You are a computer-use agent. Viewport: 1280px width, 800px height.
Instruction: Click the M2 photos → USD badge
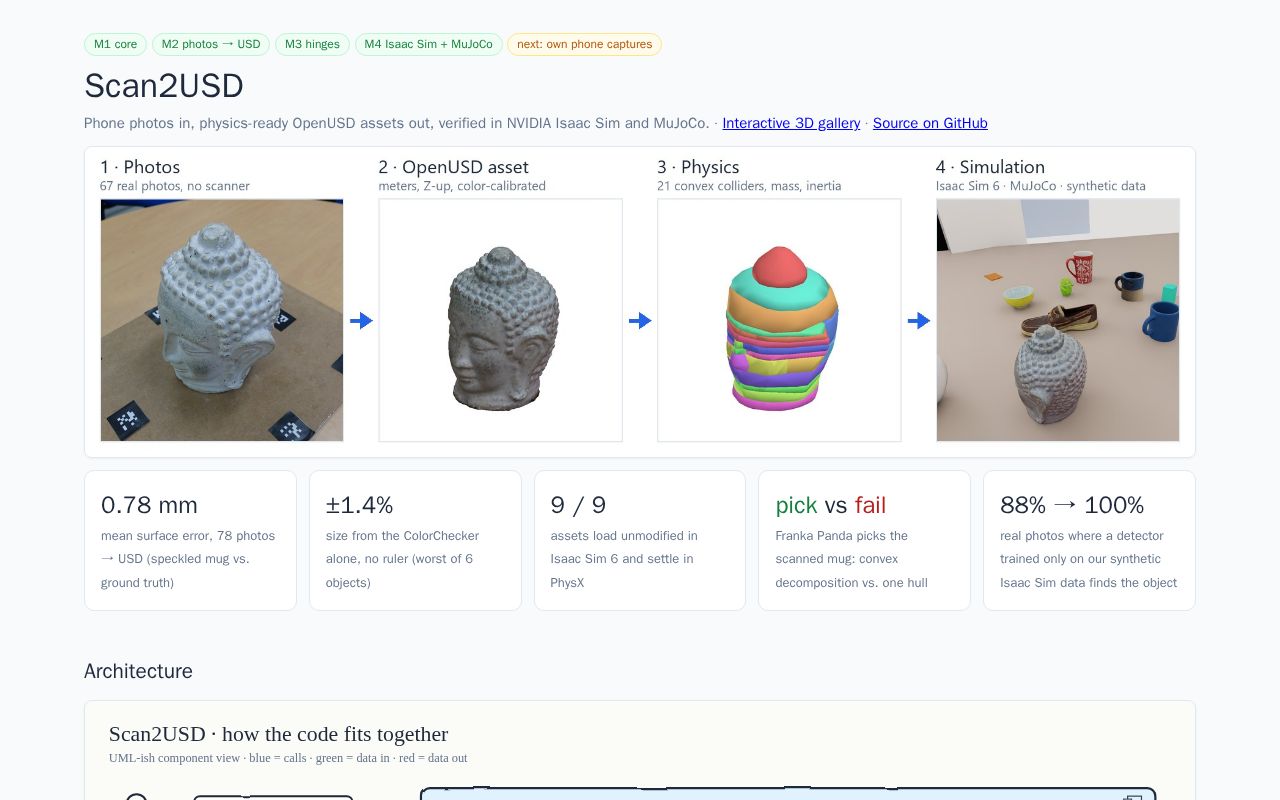coord(211,44)
